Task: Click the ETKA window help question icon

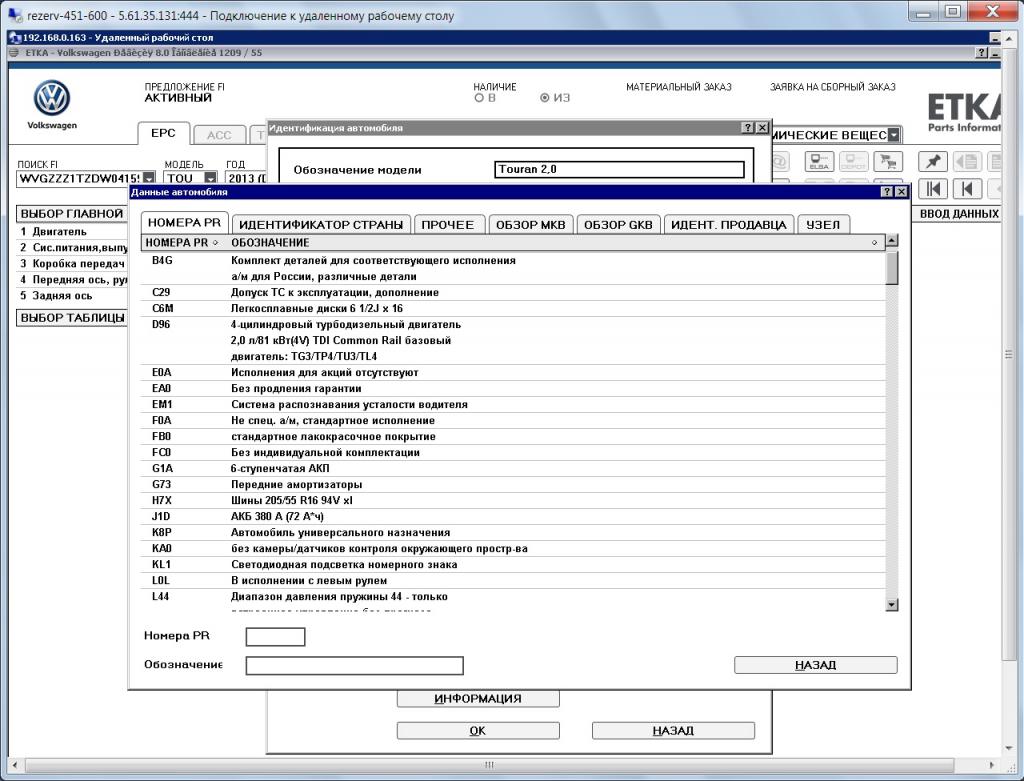Action: [x=982, y=53]
